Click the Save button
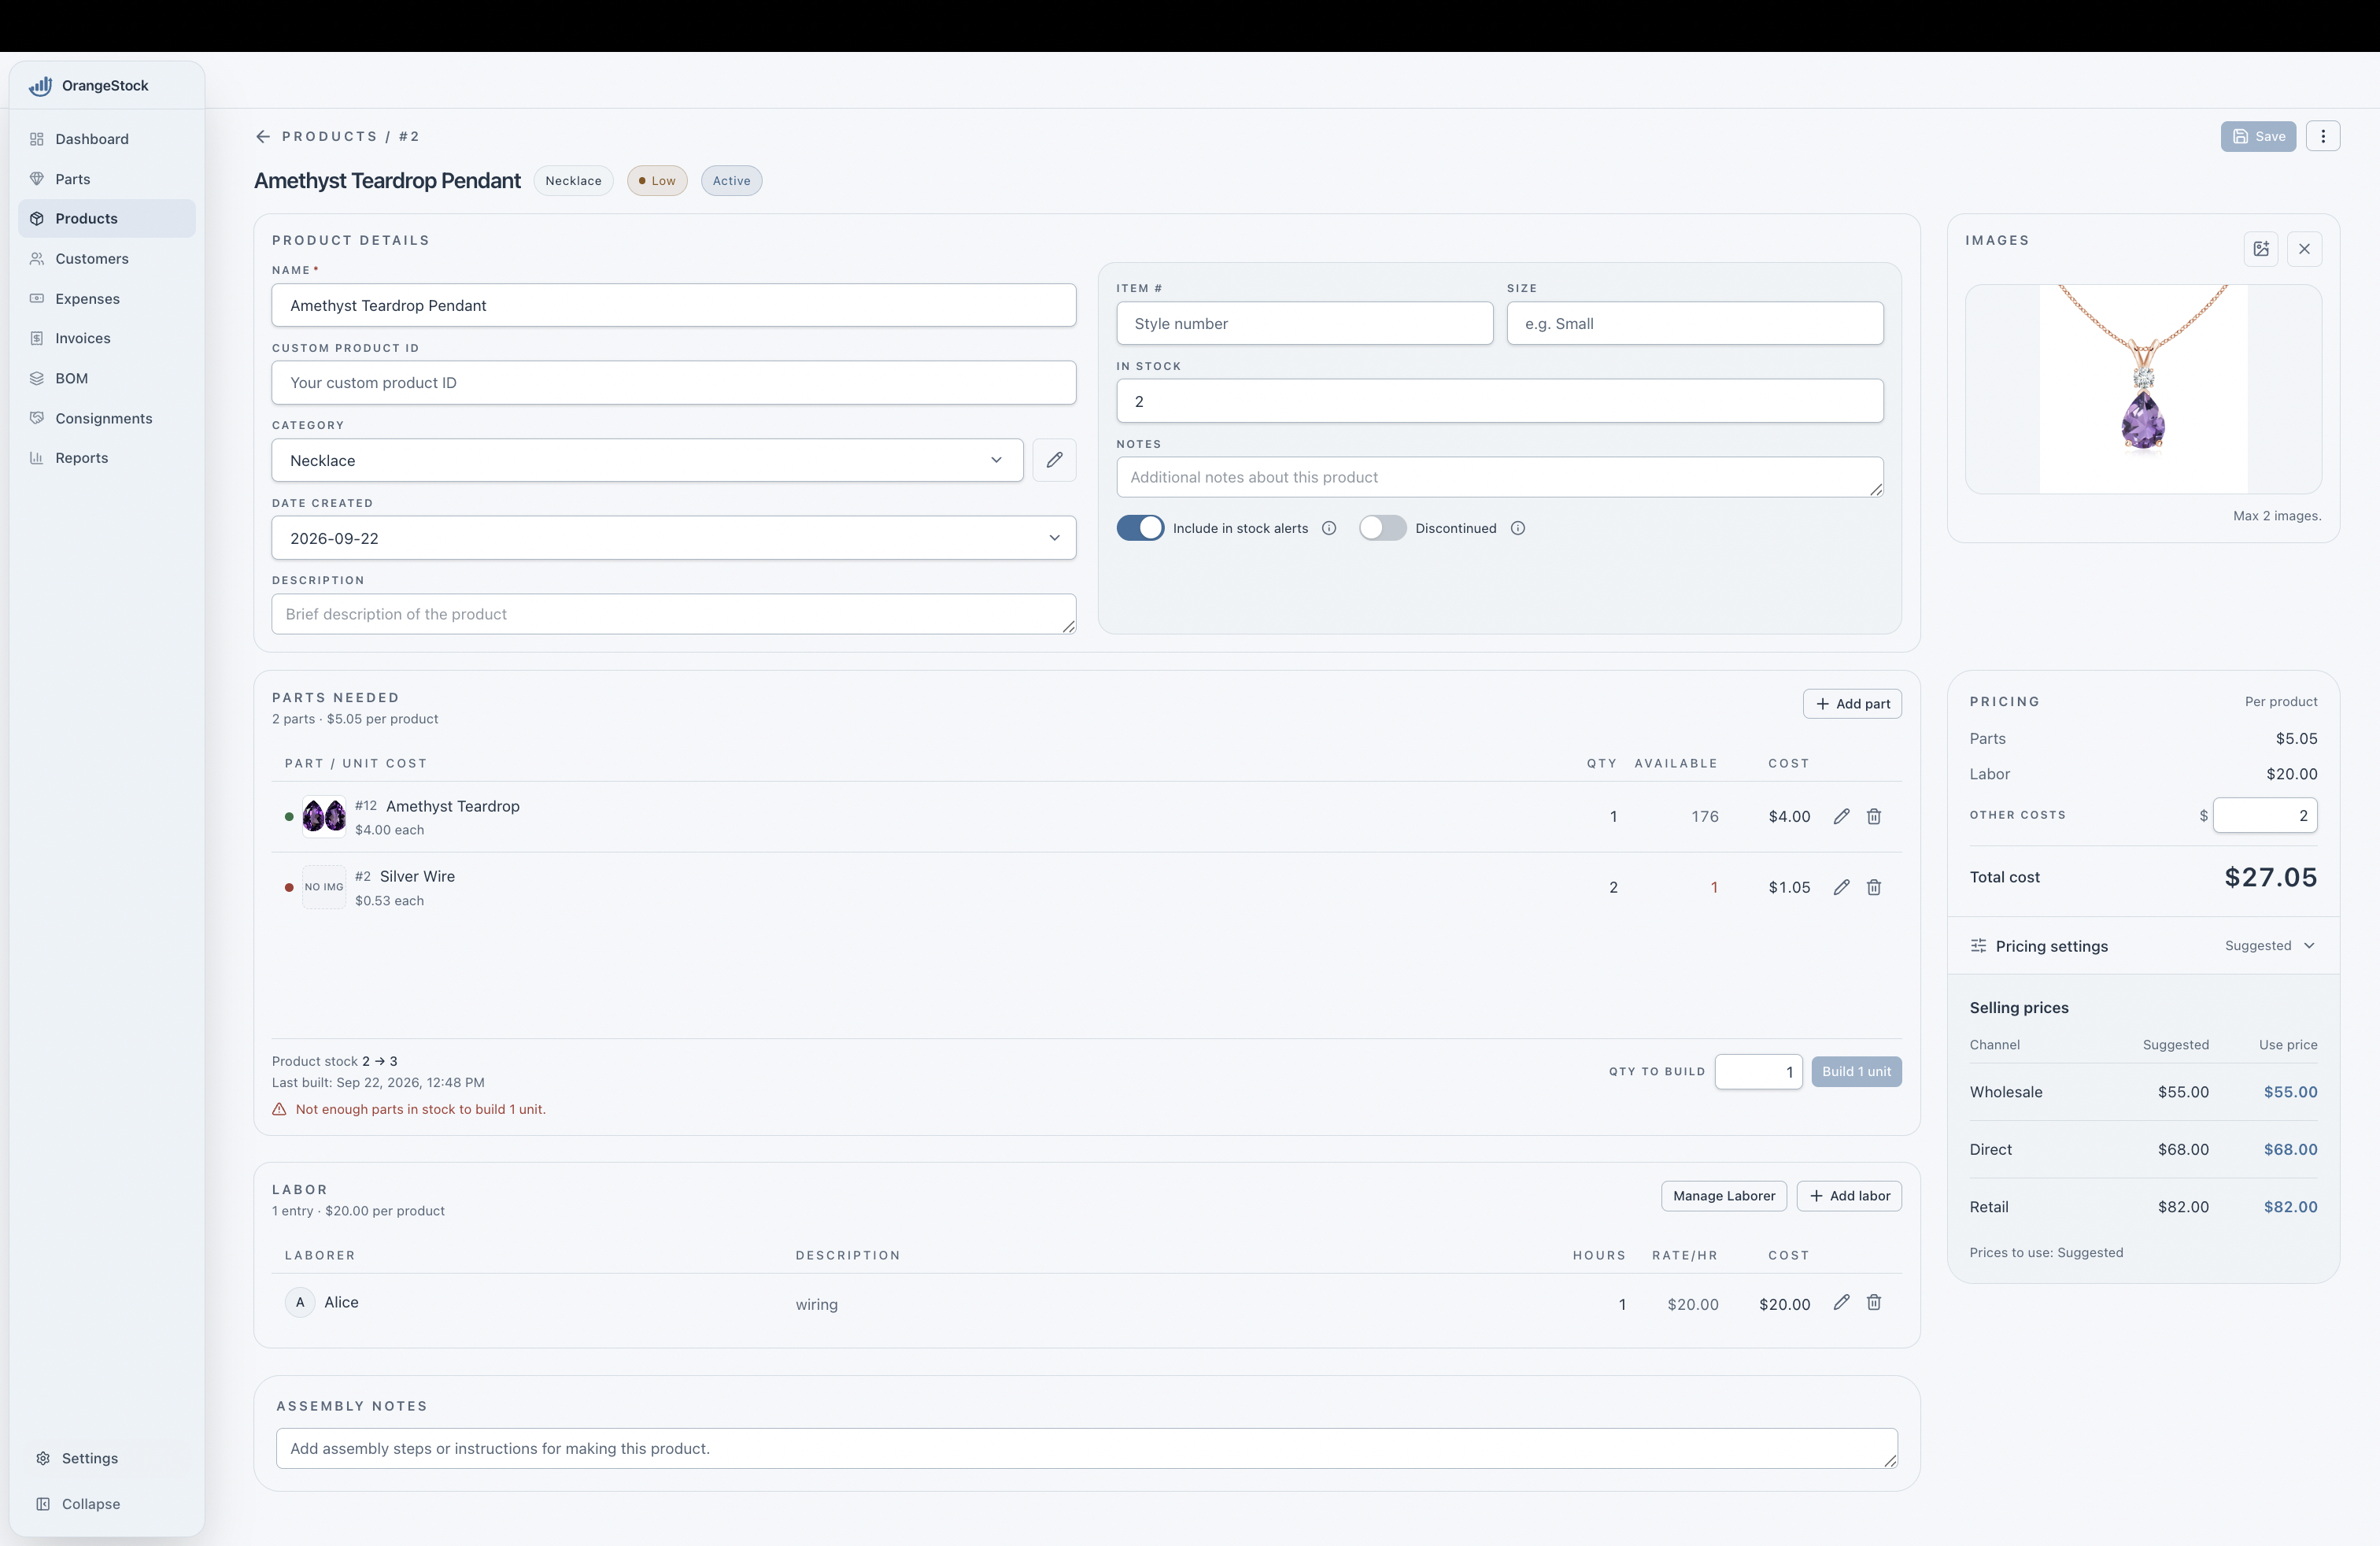 coord(2258,136)
